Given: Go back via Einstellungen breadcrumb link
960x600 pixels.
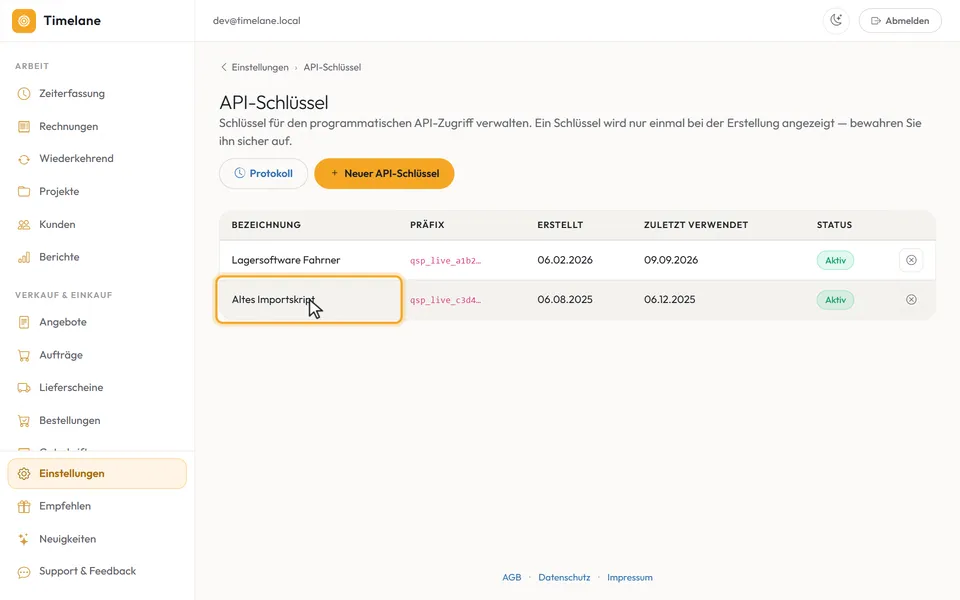Looking at the screenshot, I should point(260,67).
